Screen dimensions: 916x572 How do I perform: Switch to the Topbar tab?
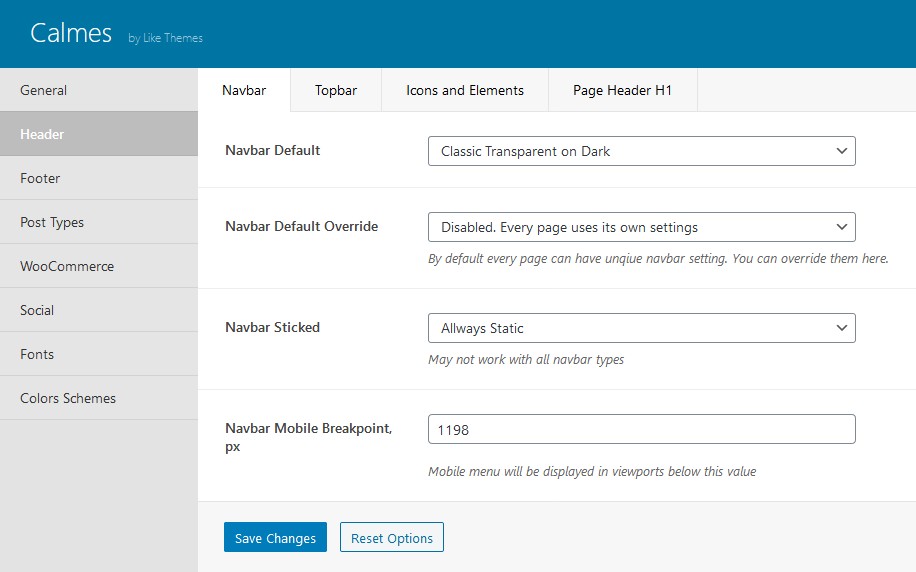(x=336, y=91)
